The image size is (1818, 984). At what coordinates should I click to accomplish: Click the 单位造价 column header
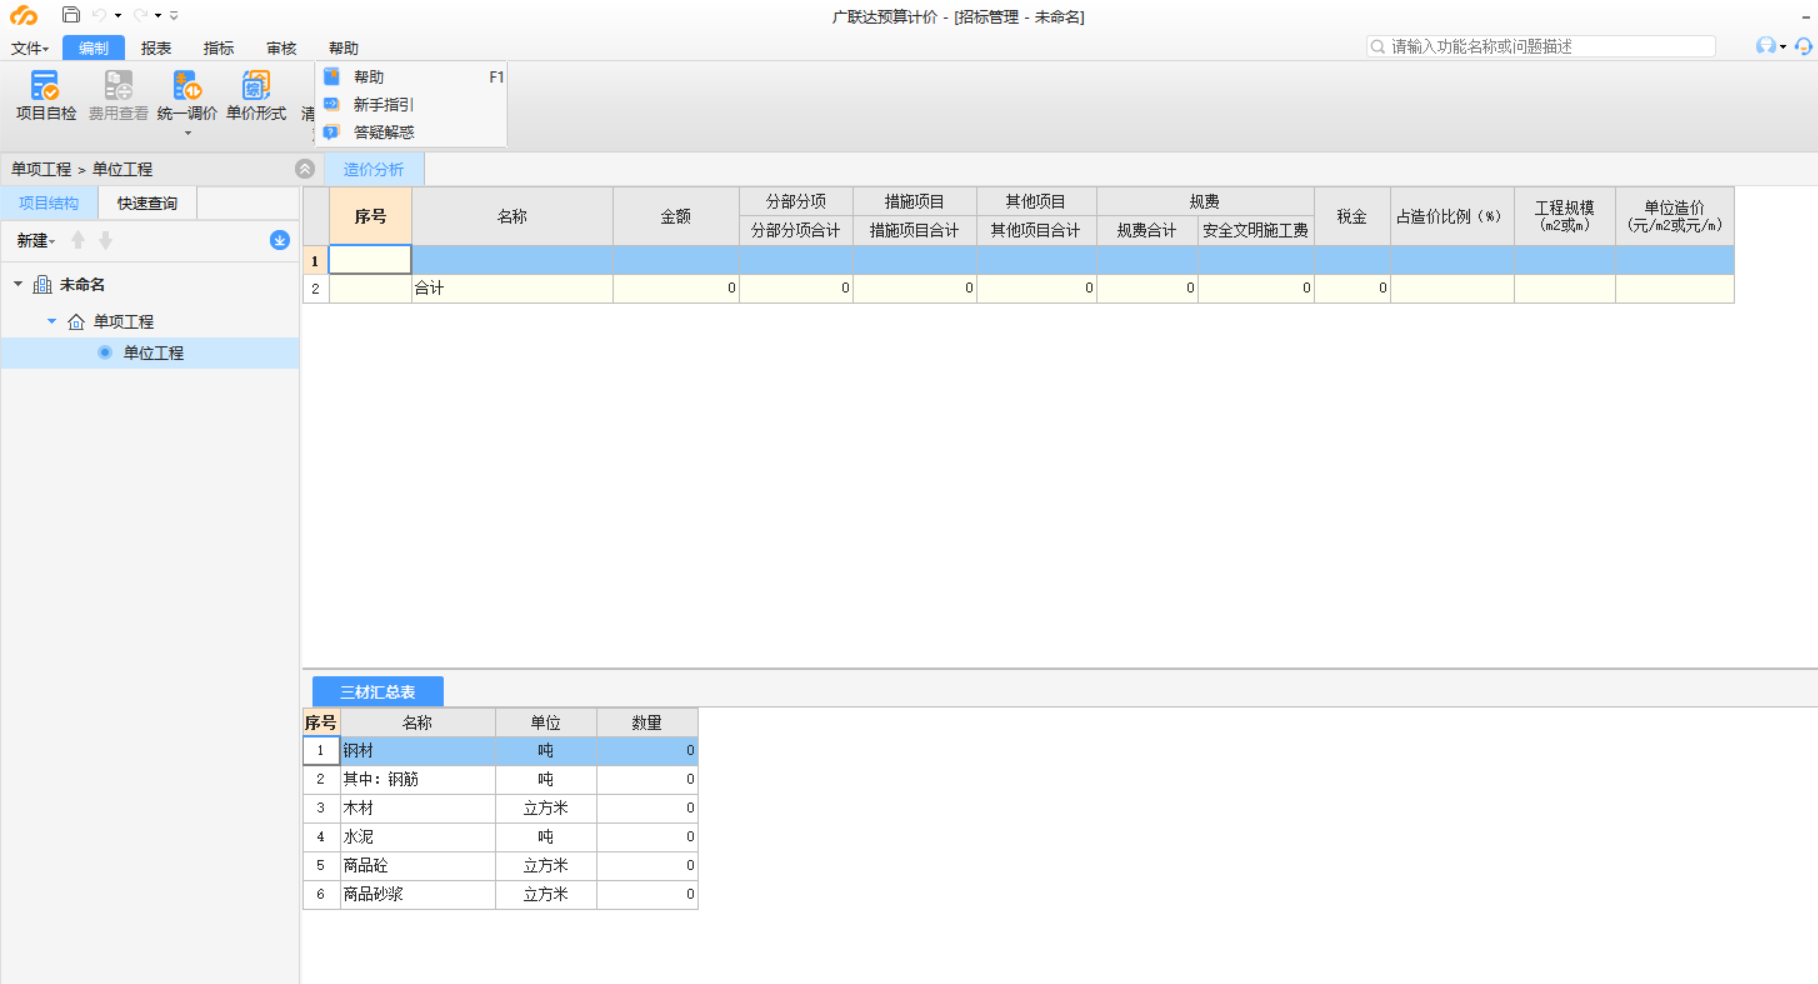point(1675,216)
